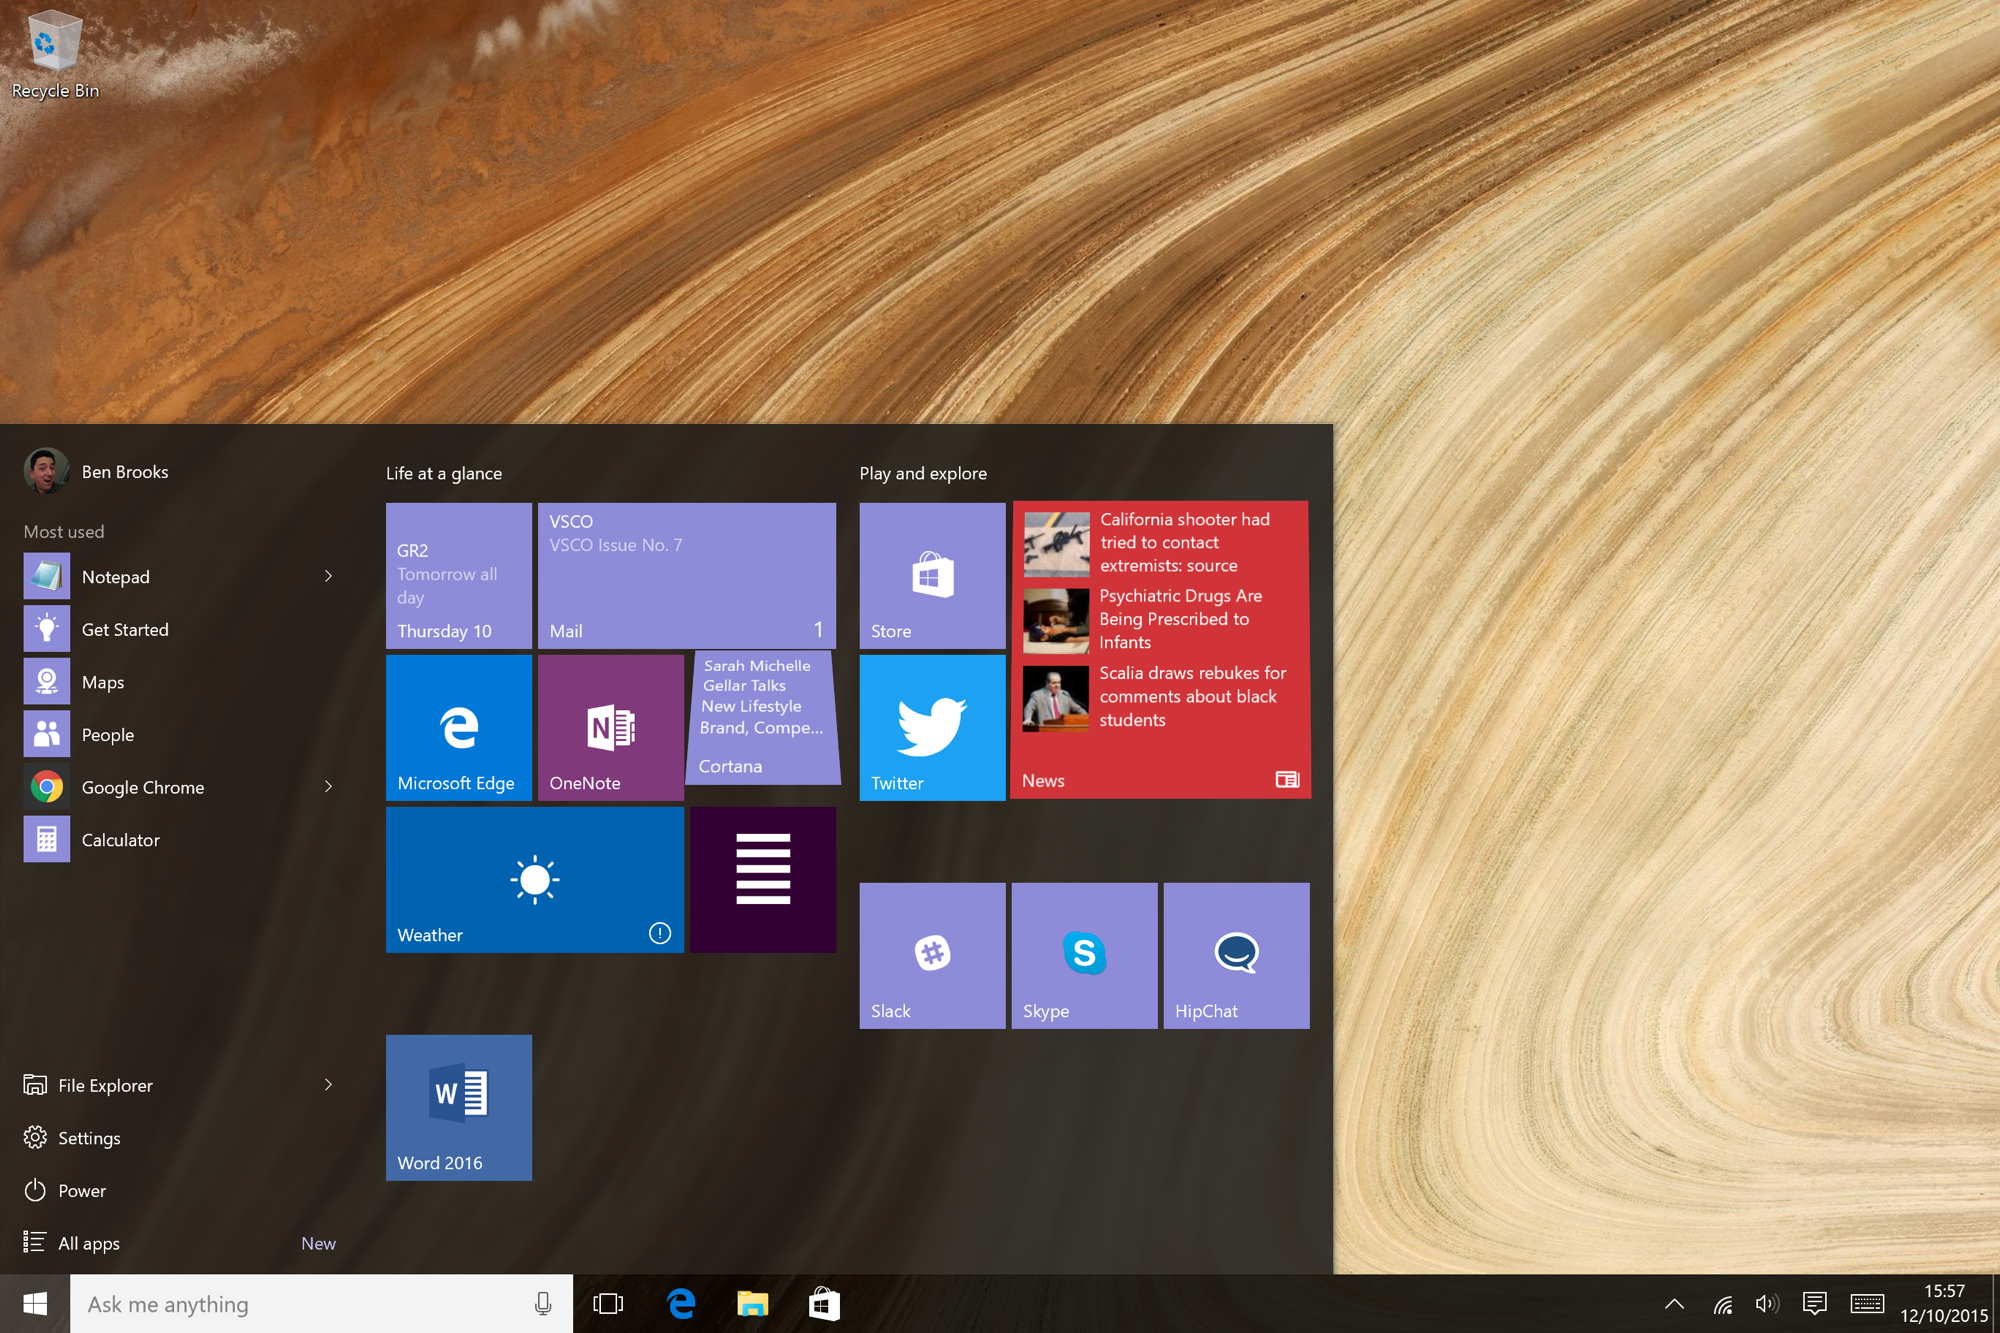Viewport: 2000px width, 1333px height.
Task: Open the Cortana news tile
Action: click(763, 718)
